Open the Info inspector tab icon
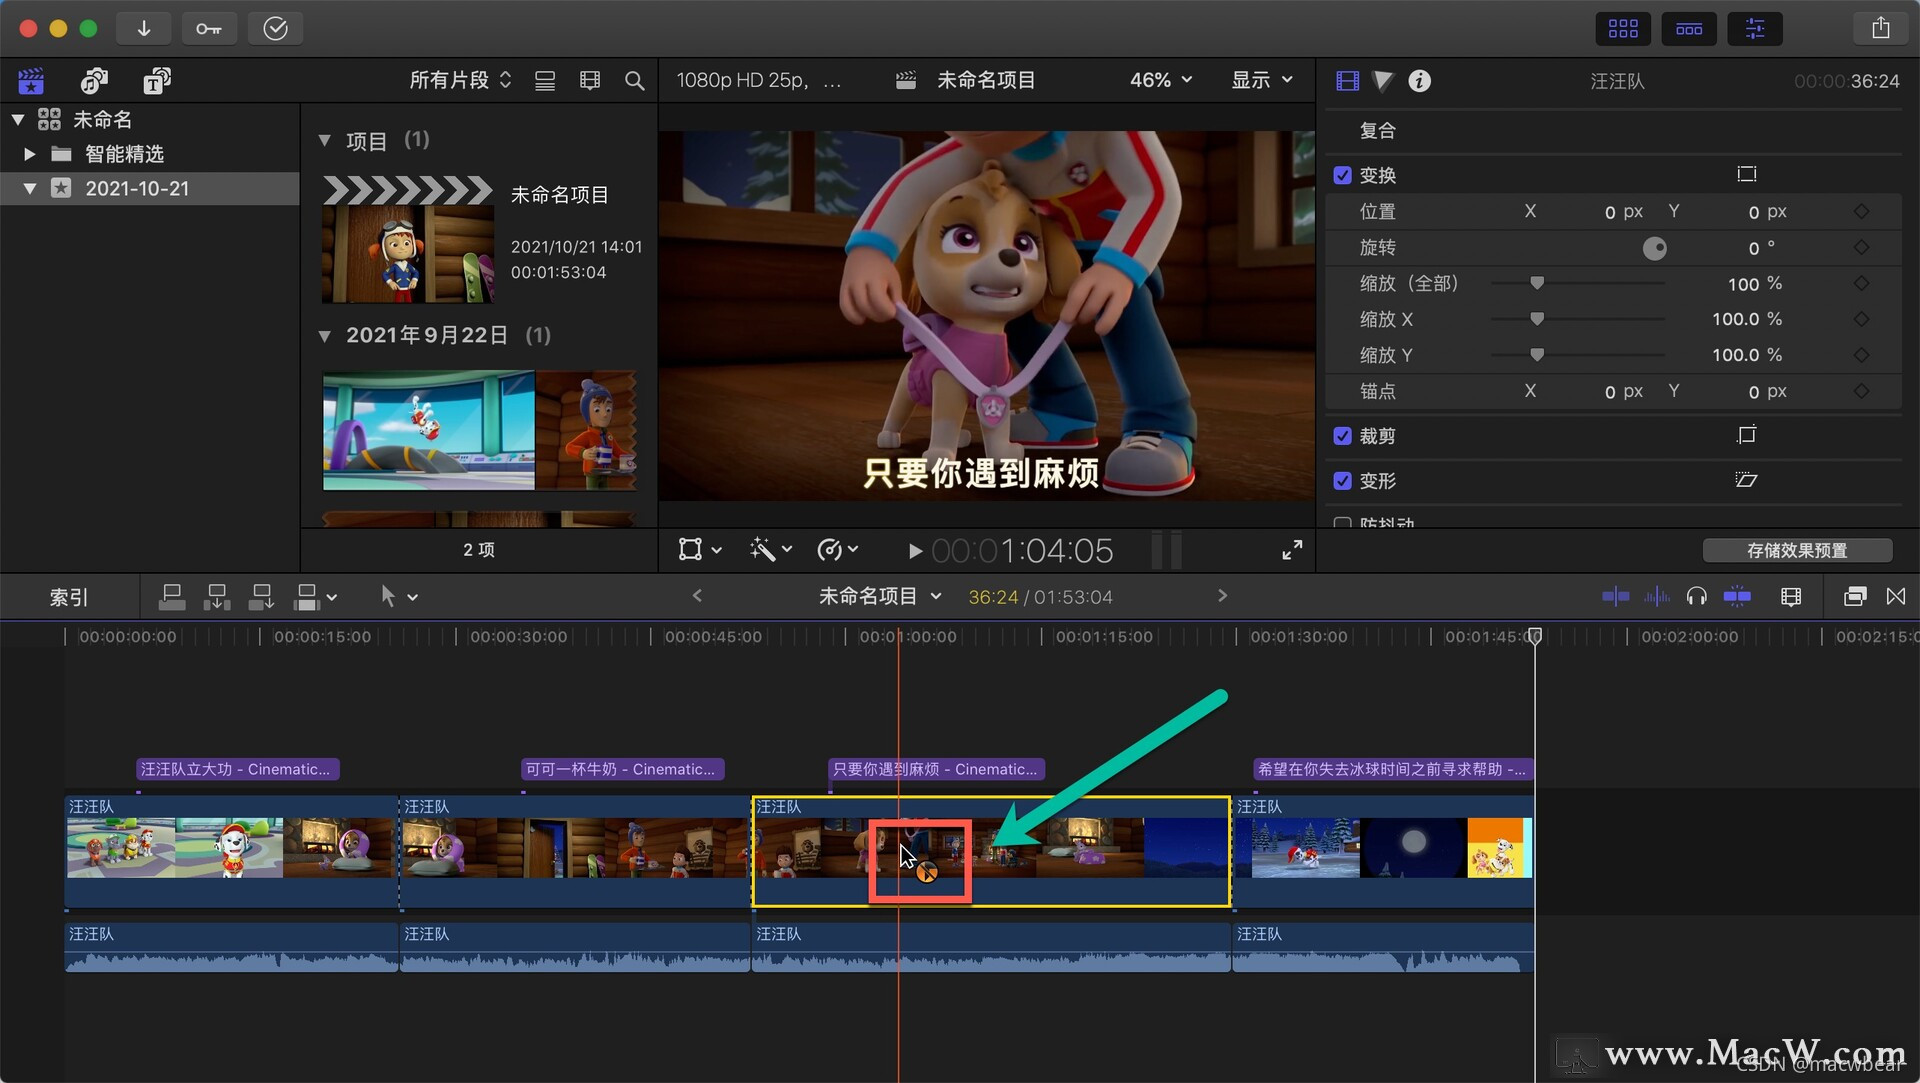 coord(1419,81)
